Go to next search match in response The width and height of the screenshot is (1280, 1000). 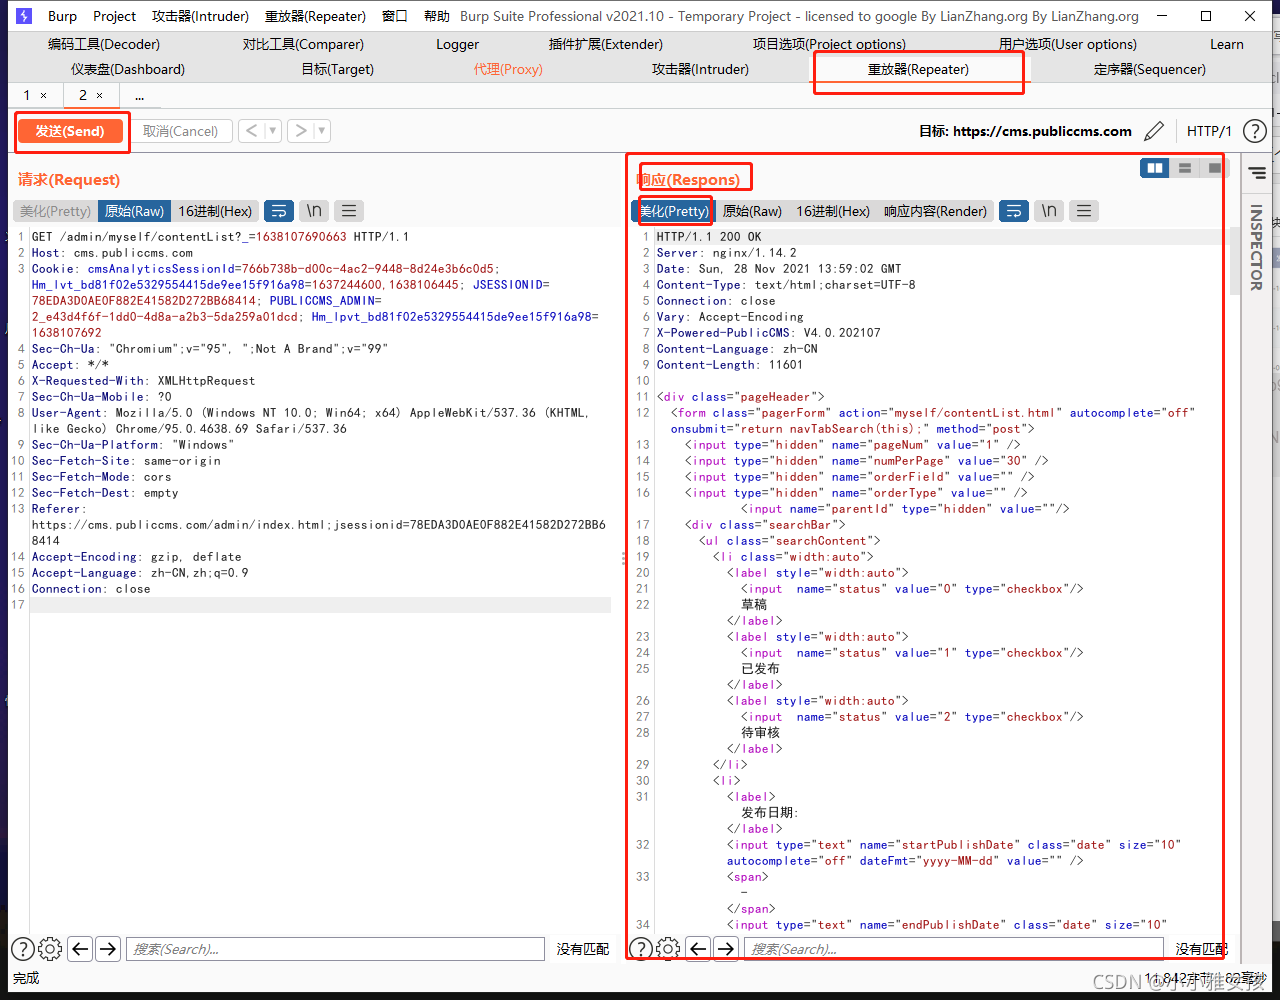point(726,949)
